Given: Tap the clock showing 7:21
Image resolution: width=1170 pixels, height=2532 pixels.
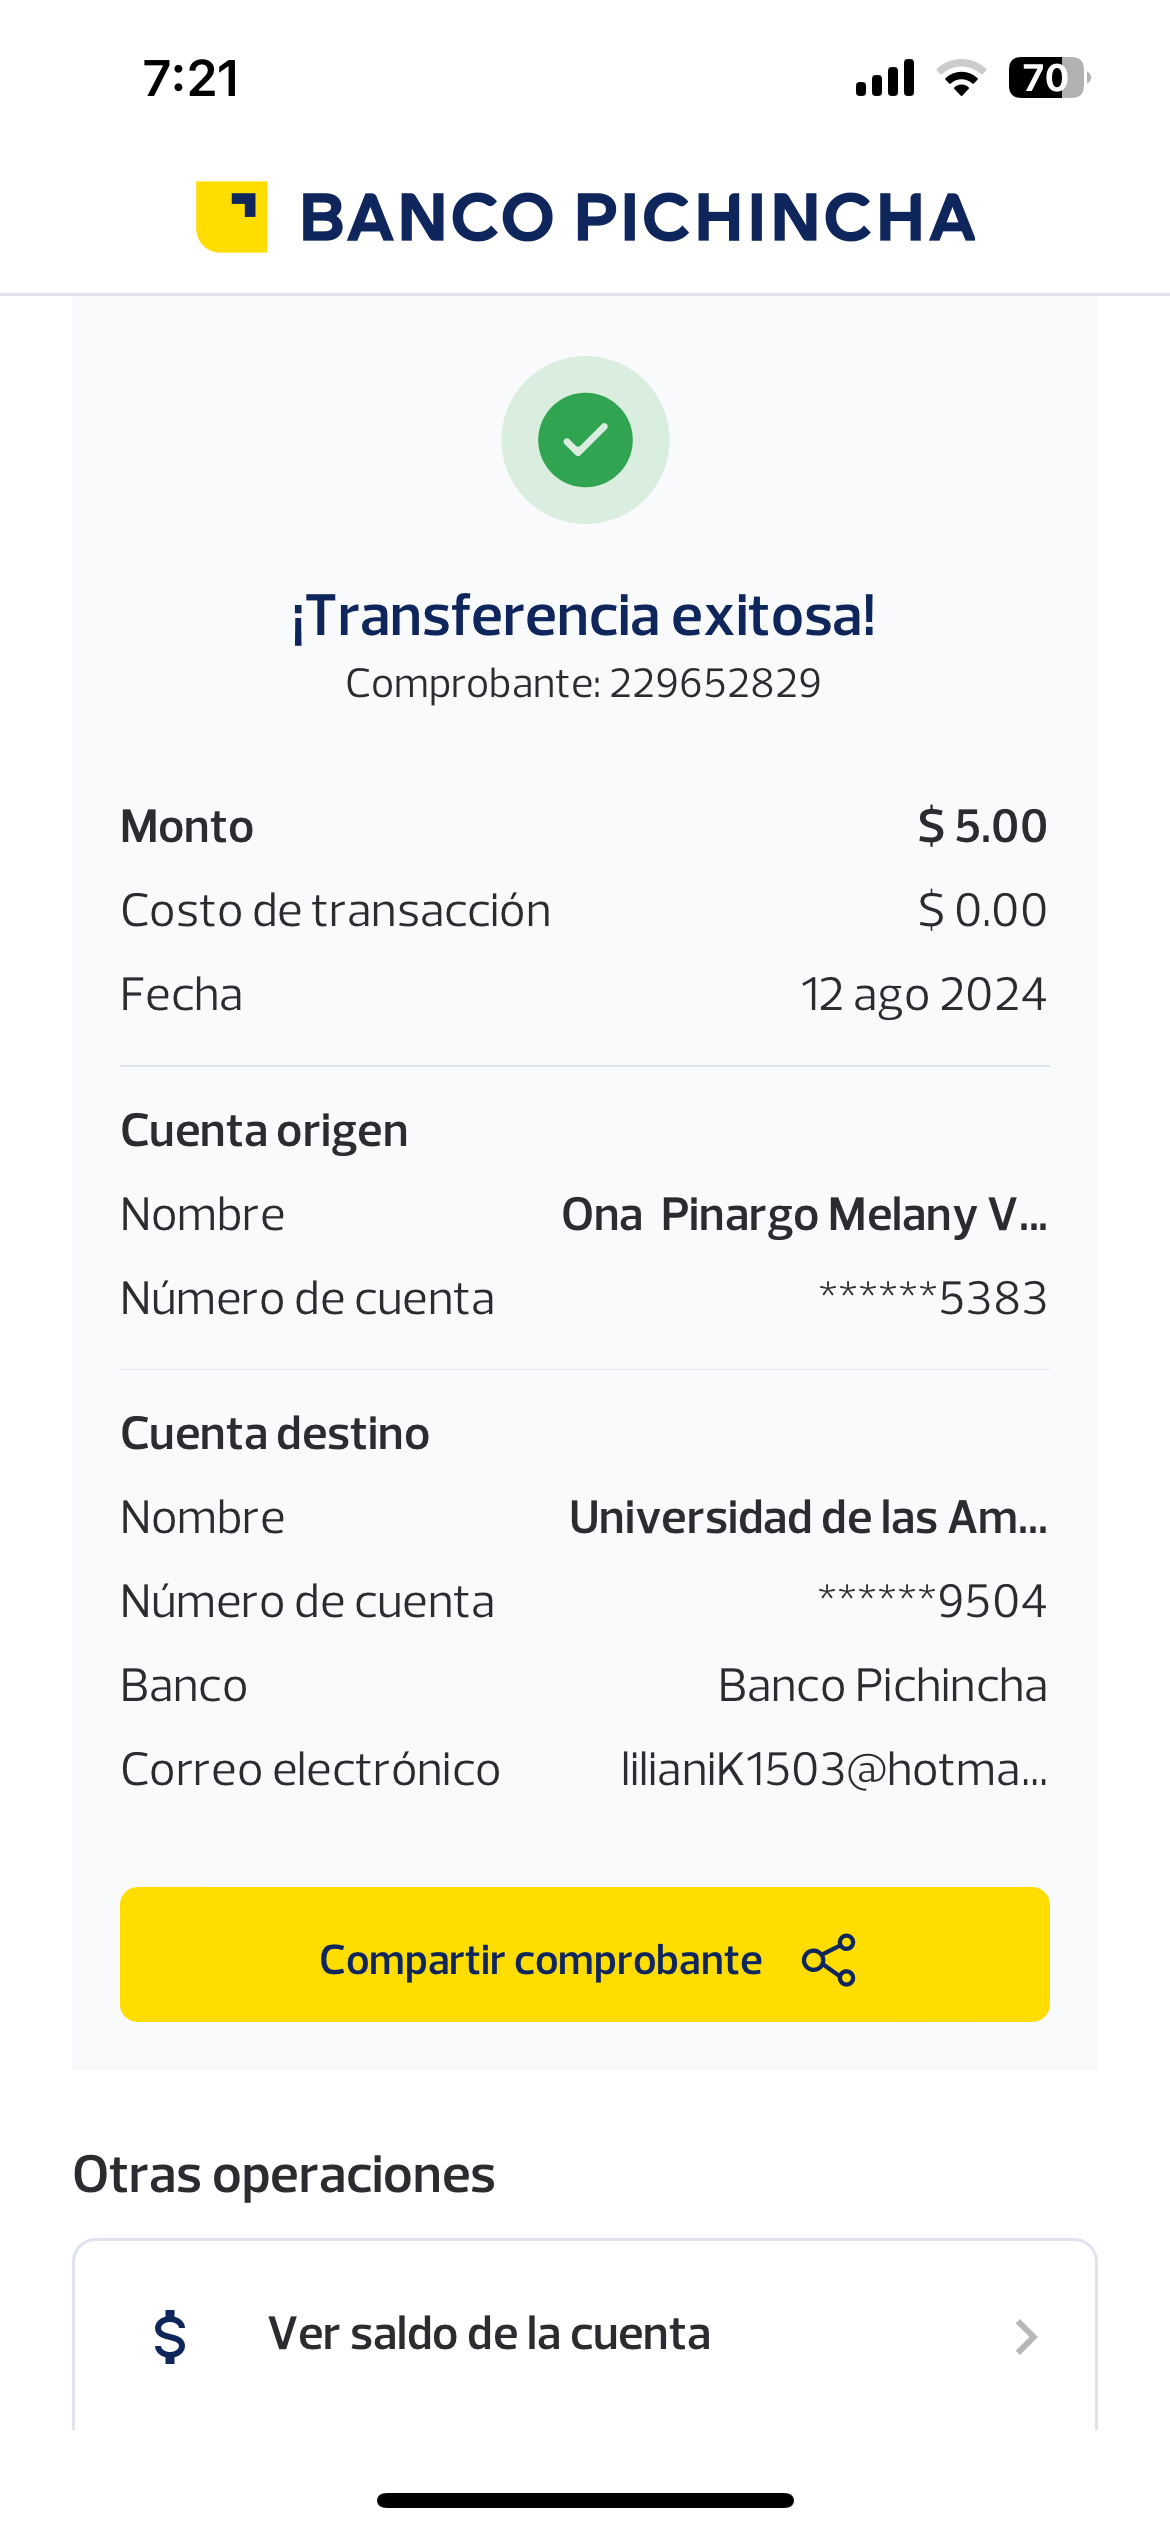Looking at the screenshot, I should 191,78.
